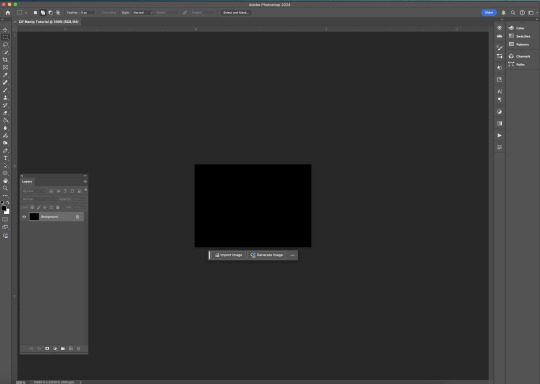
Task: Add layer mask icon
Action: (47, 349)
